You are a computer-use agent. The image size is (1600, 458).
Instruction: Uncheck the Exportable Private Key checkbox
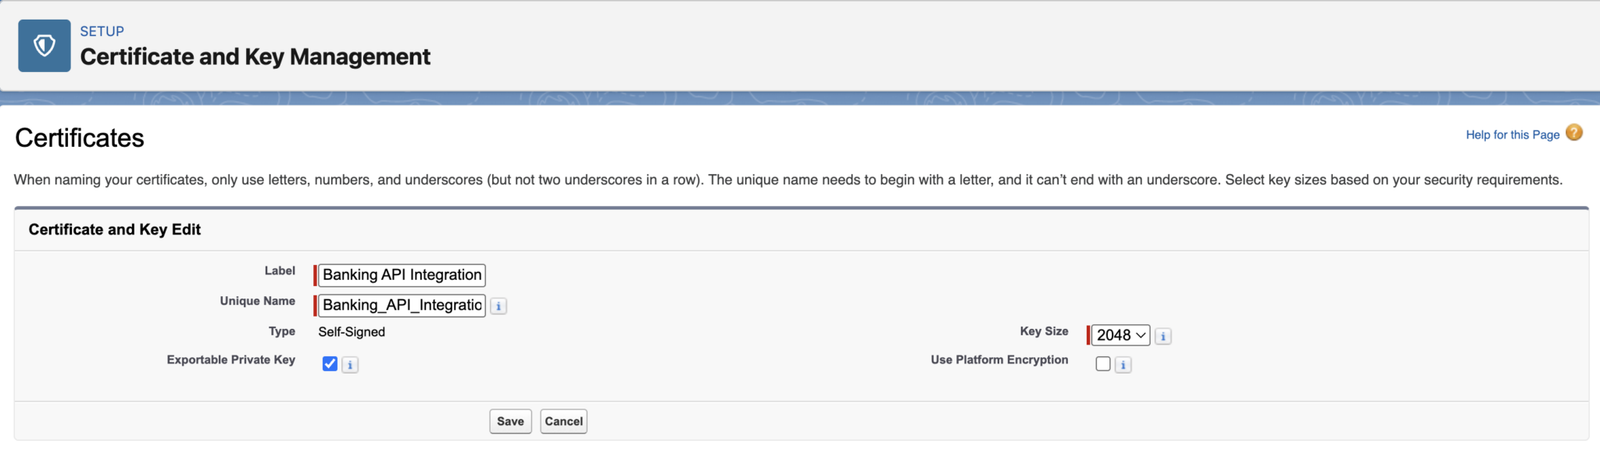pos(330,364)
